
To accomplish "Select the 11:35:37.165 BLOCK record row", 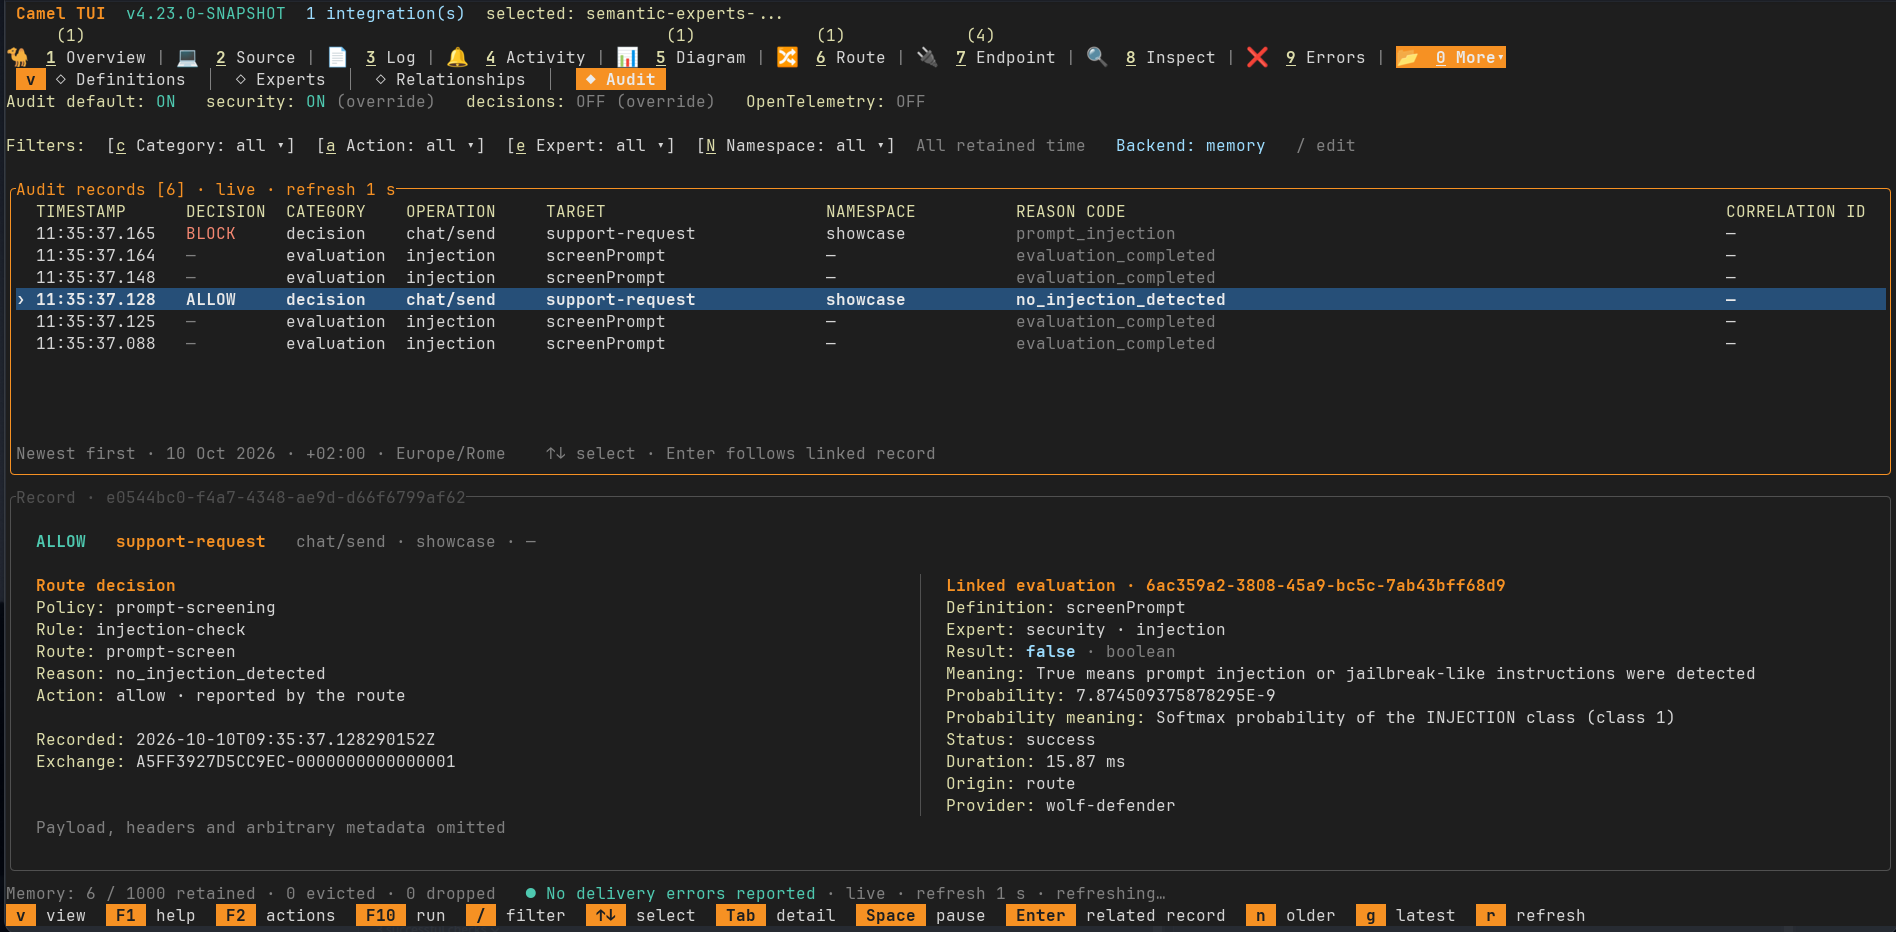I will coord(951,233).
